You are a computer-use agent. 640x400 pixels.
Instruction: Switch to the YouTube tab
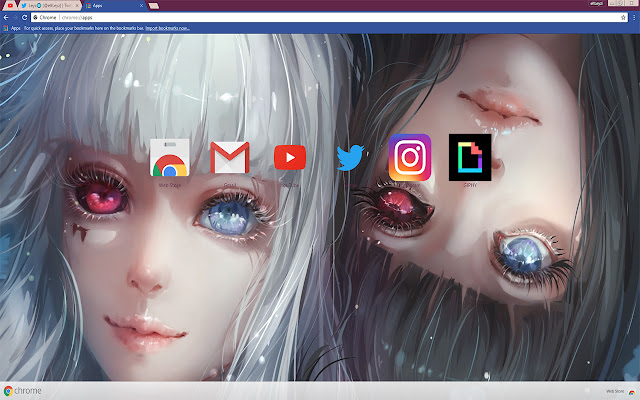10,6
